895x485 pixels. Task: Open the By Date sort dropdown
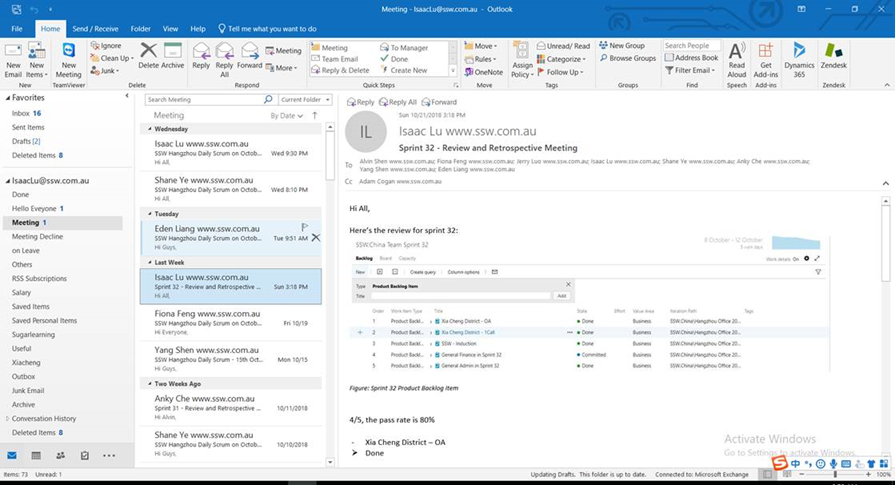coord(287,115)
